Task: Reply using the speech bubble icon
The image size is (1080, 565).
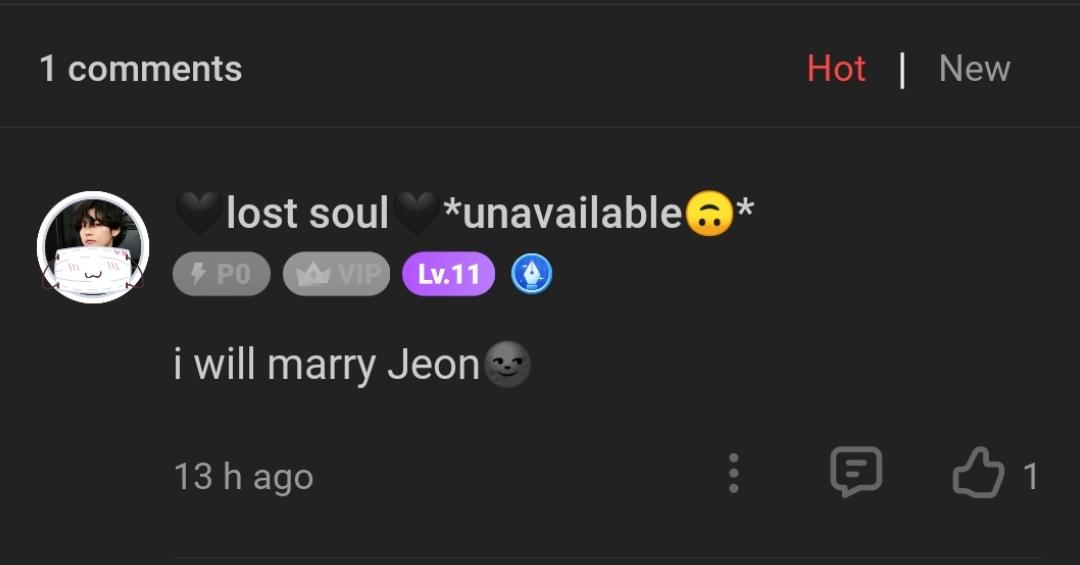Action: 856,472
